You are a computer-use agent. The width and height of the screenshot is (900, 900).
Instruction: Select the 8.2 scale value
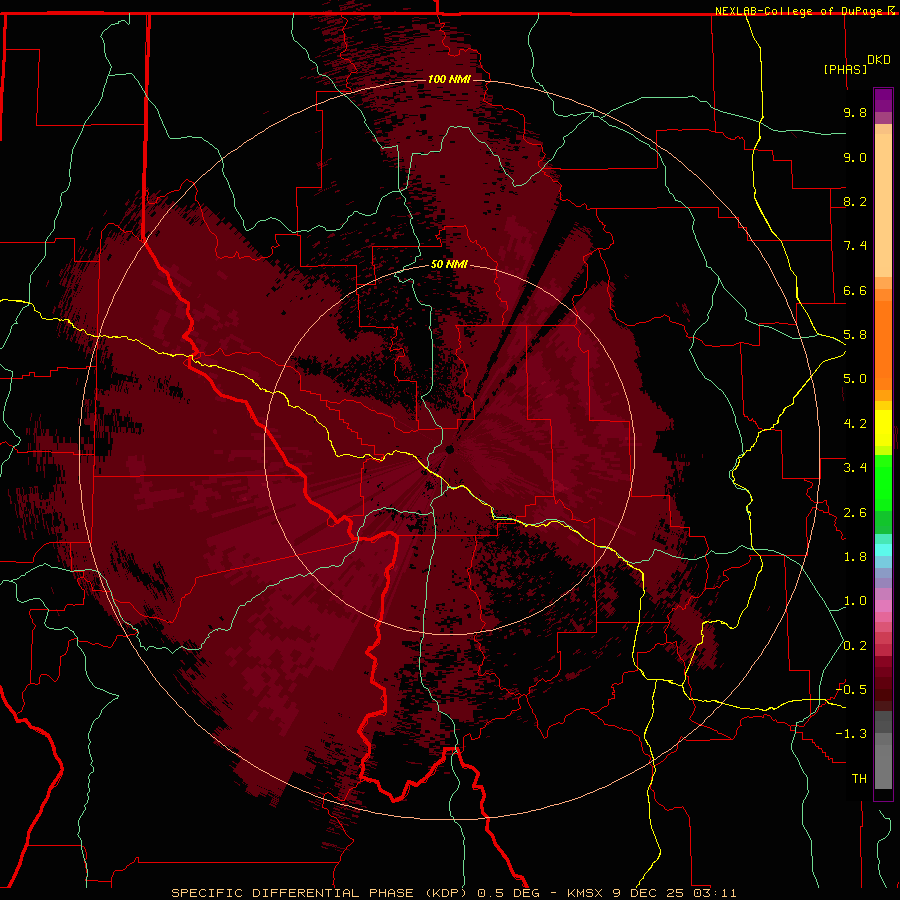[855, 201]
